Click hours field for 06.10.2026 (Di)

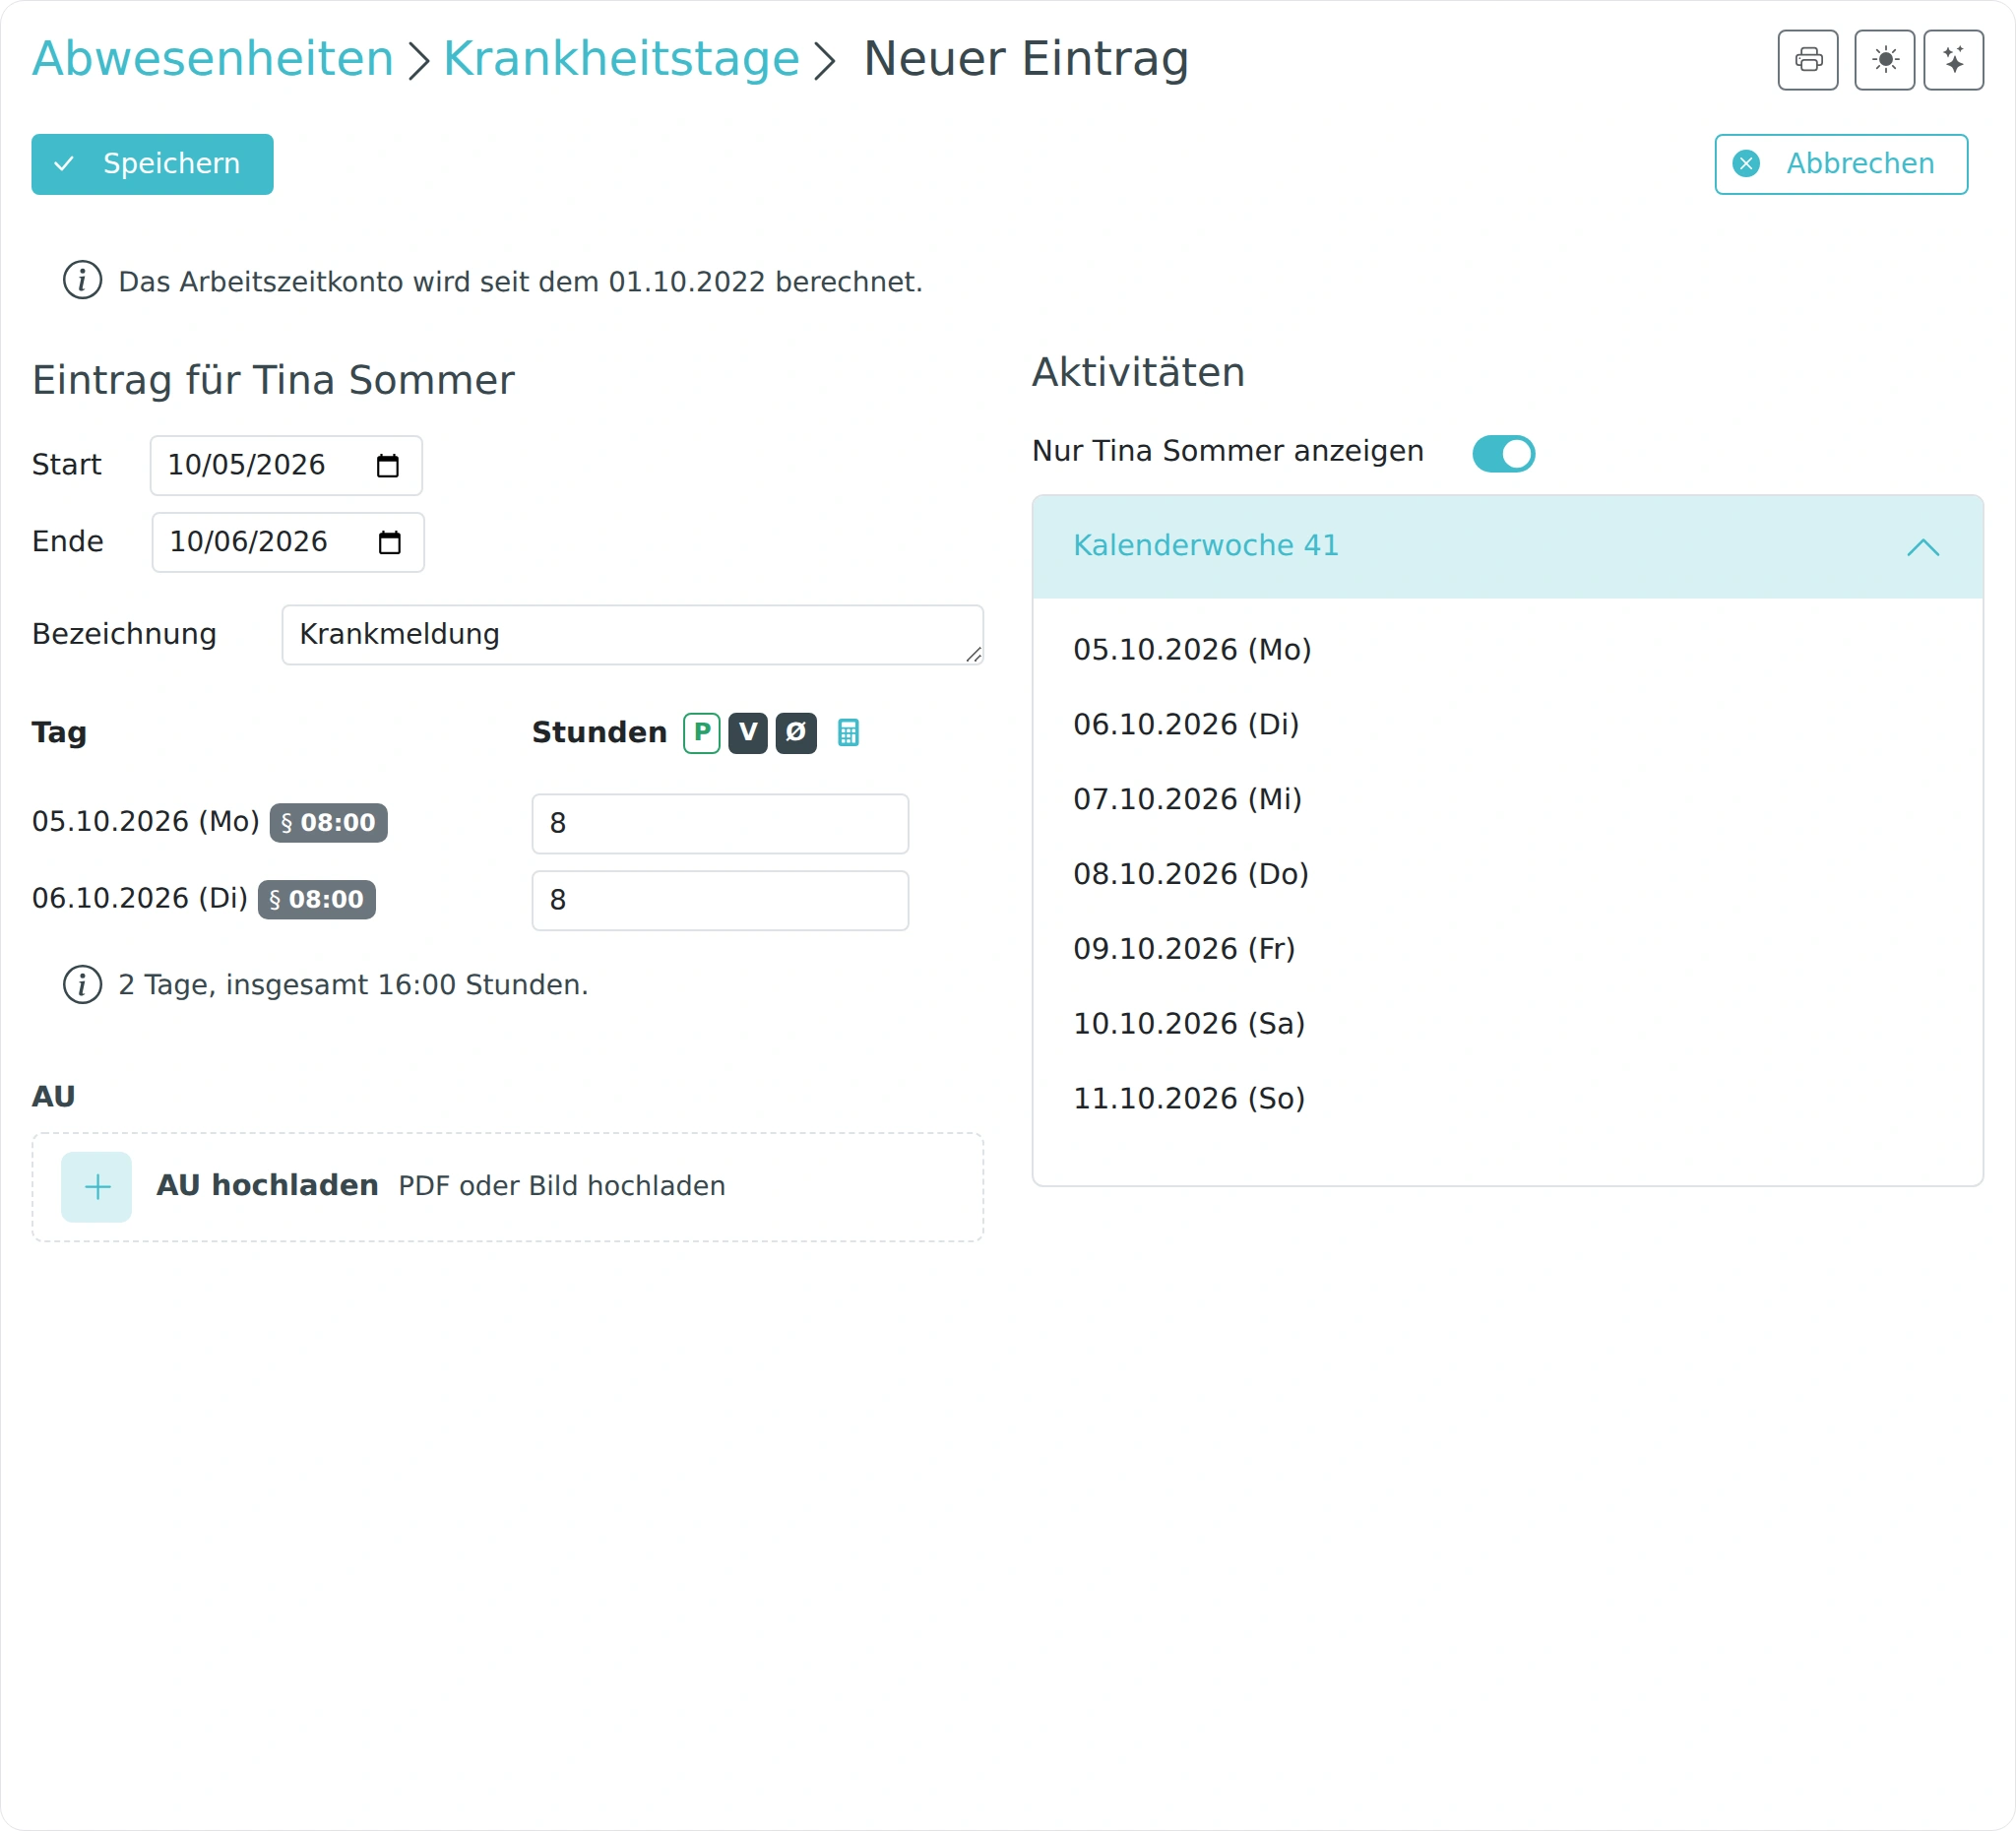720,900
